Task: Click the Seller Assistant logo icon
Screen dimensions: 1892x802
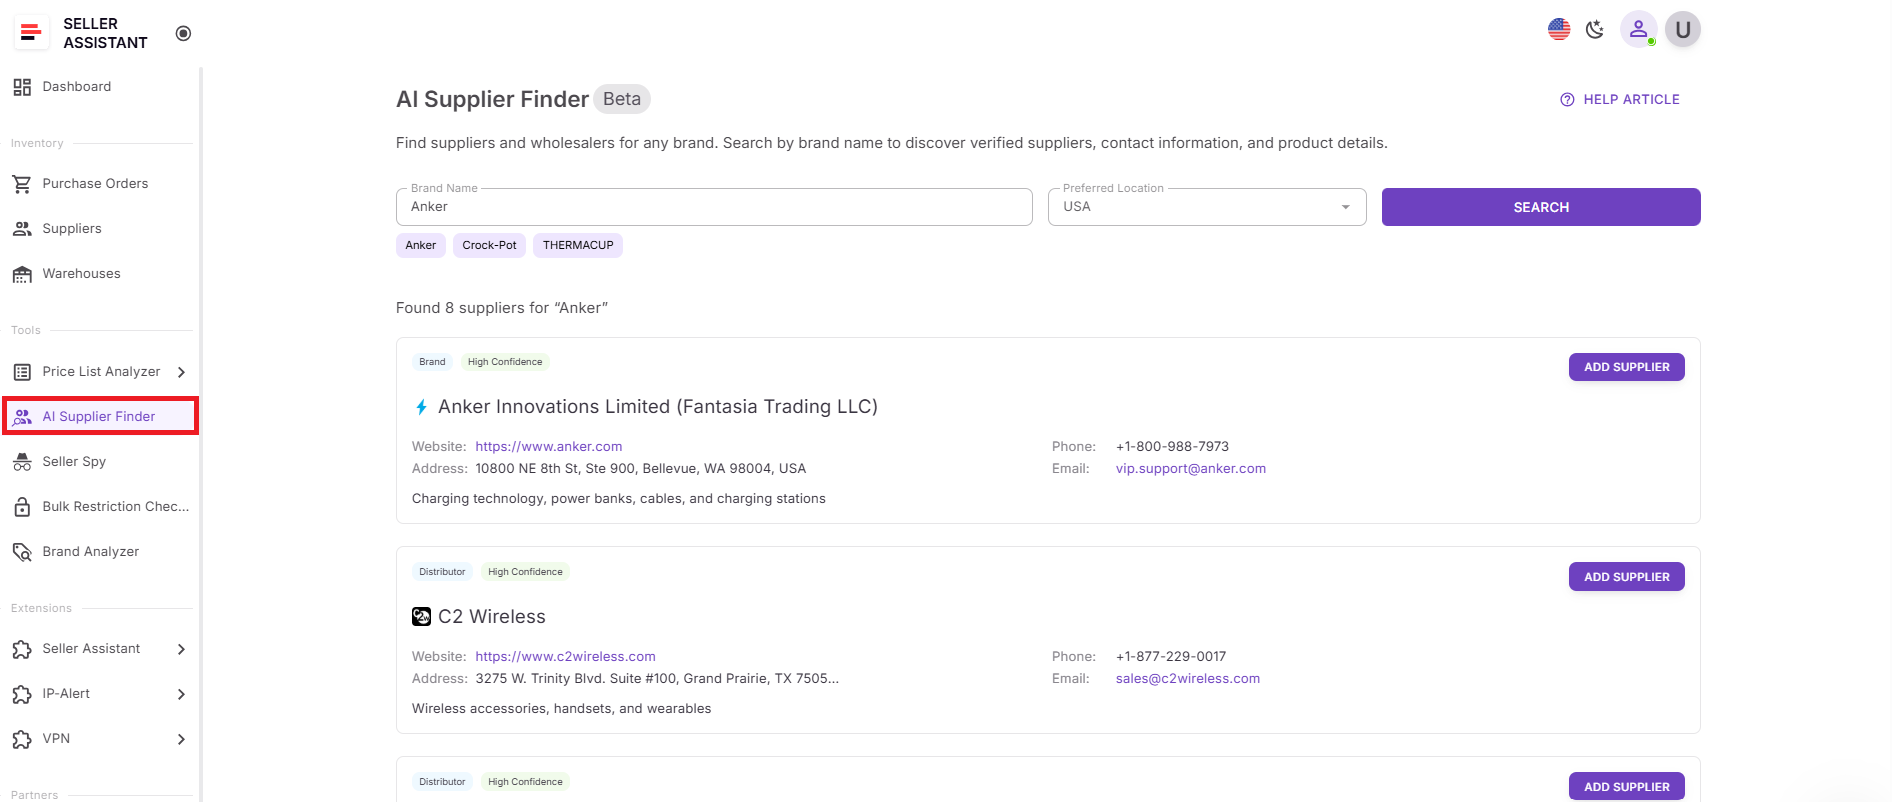Action: [x=31, y=33]
